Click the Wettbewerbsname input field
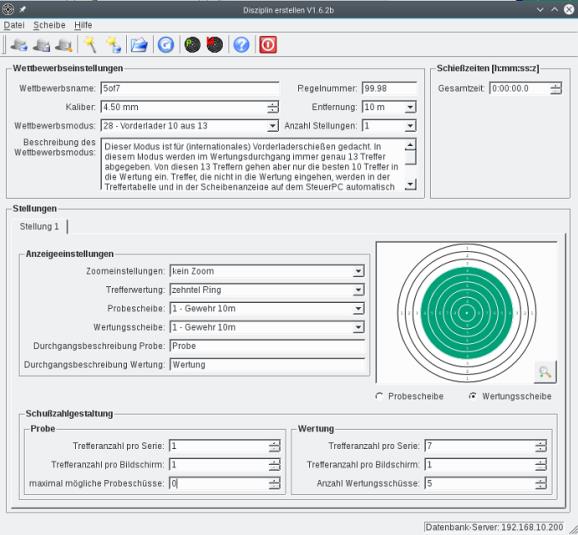 (190, 88)
